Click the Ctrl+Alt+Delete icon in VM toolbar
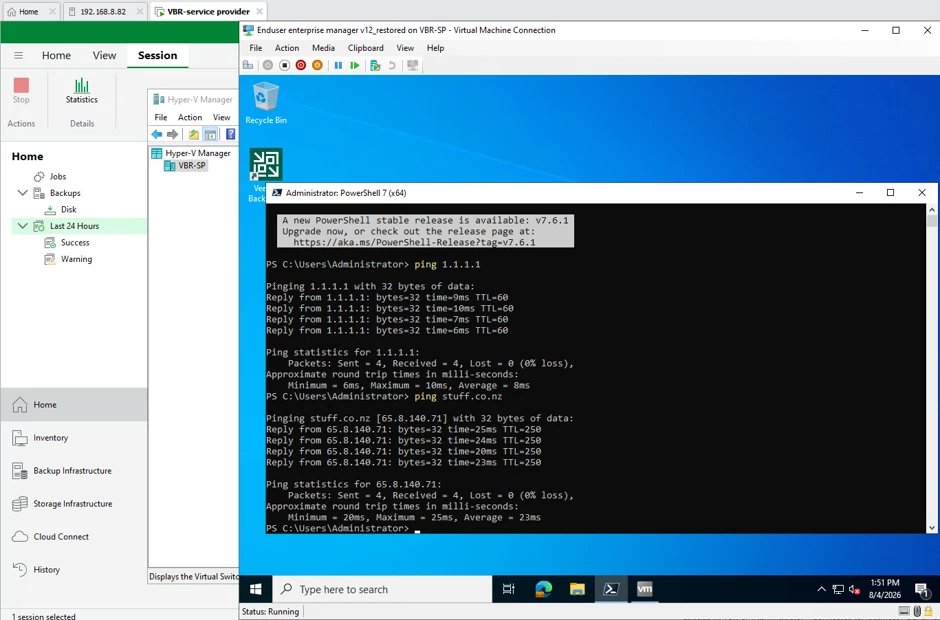Image resolution: width=940 pixels, height=620 pixels. point(248,65)
